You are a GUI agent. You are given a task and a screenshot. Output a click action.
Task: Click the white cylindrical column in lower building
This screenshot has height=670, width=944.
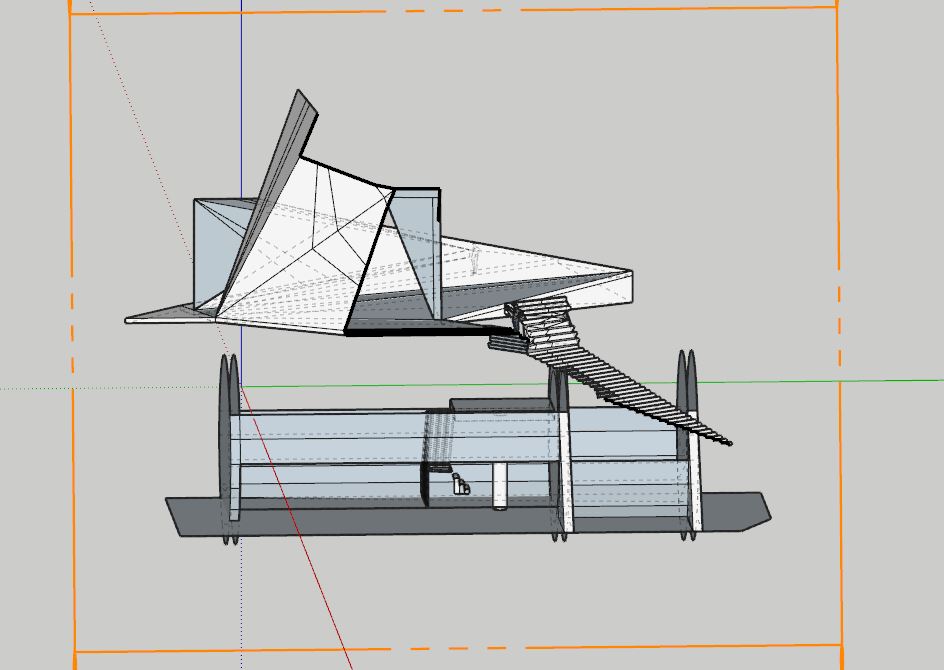(x=500, y=486)
